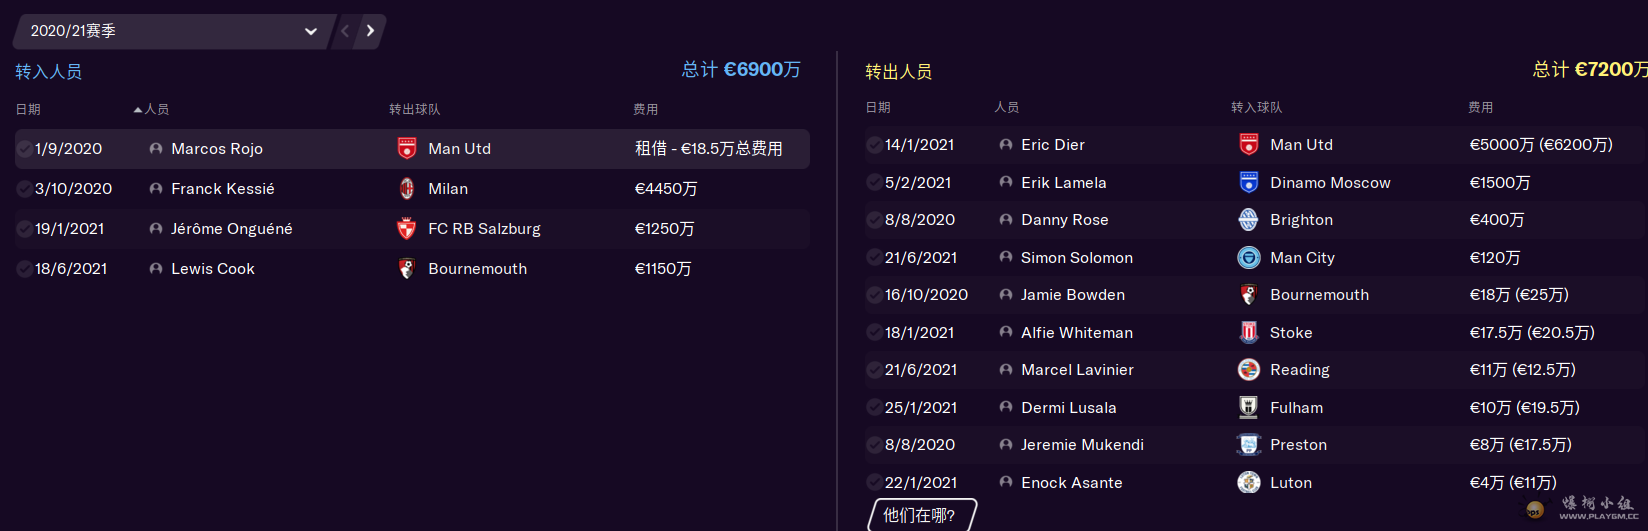Open the Lewis Cook player link

pos(212,269)
